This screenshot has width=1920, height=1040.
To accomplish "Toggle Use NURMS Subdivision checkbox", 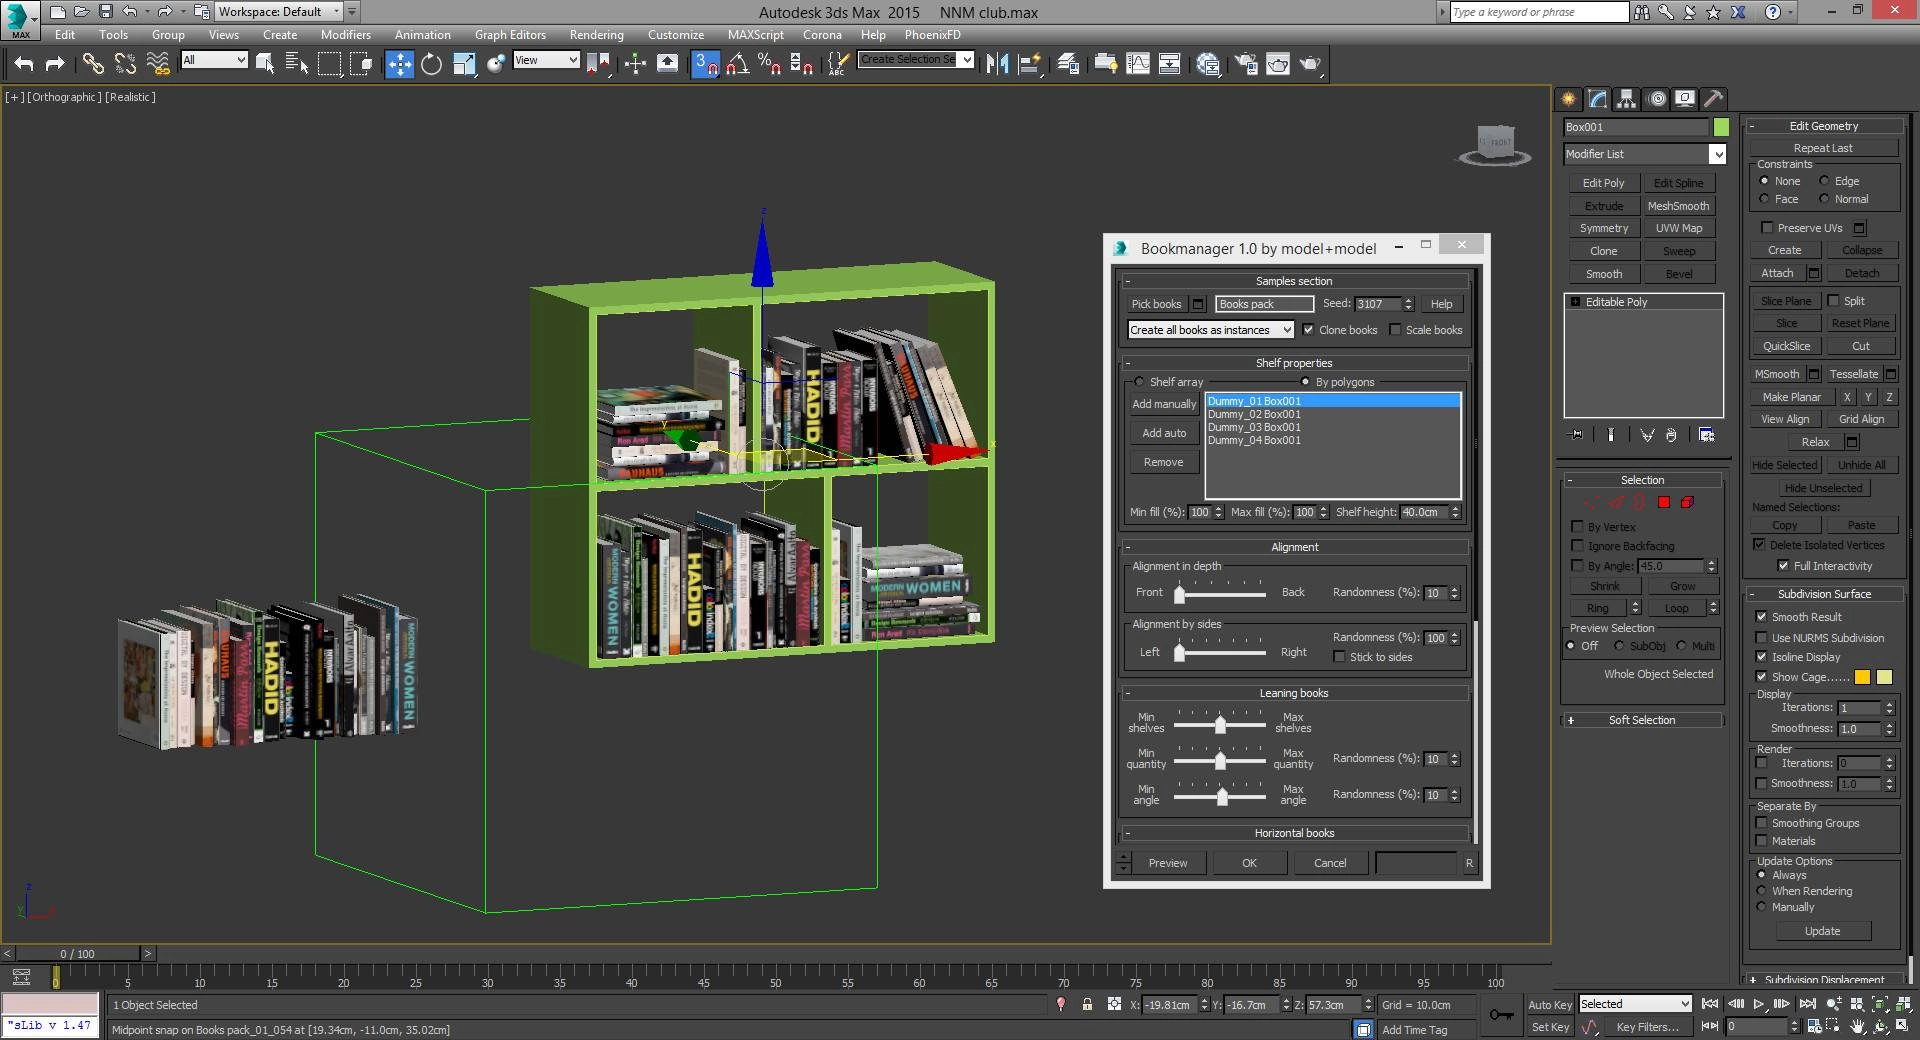I will point(1761,638).
